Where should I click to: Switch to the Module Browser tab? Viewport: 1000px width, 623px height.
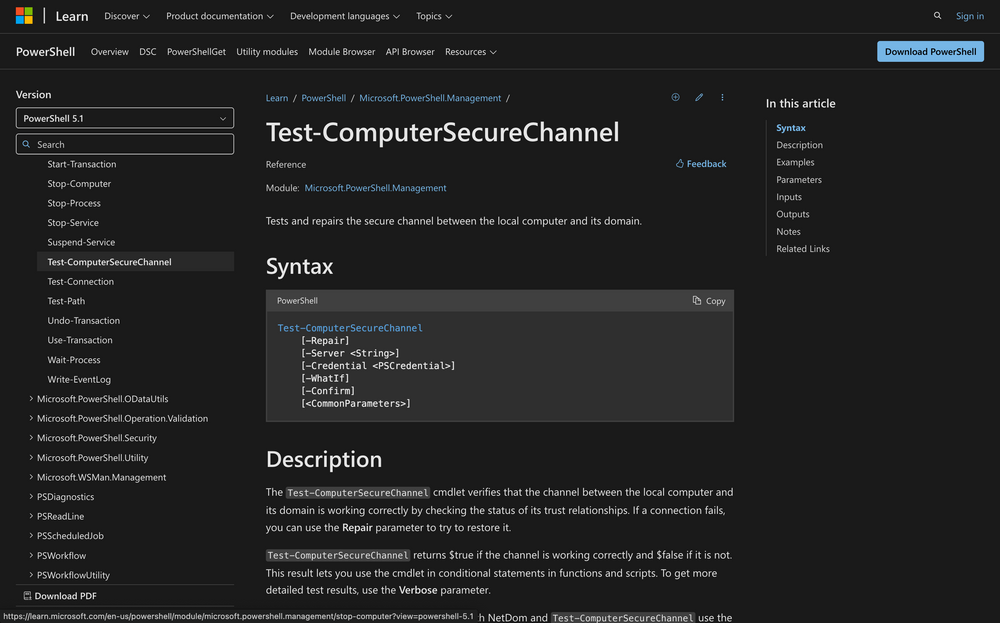(341, 51)
